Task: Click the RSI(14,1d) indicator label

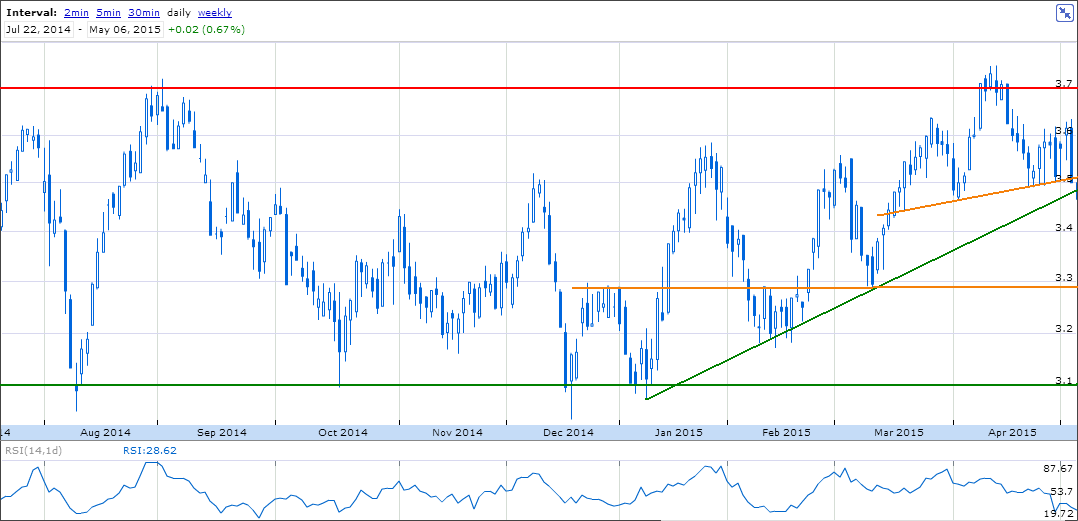Action: 35,451
